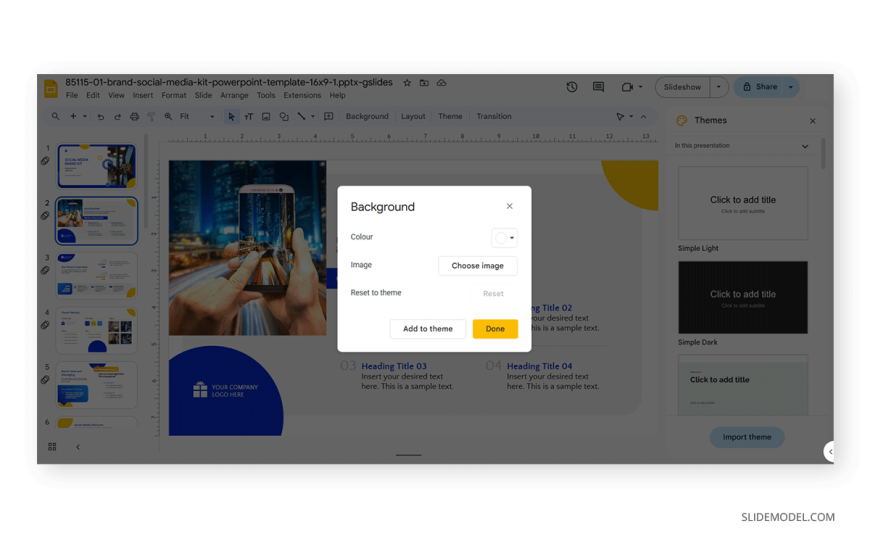Expand the video call options arrow
This screenshot has height=539, width=870.
pyautogui.click(x=640, y=87)
